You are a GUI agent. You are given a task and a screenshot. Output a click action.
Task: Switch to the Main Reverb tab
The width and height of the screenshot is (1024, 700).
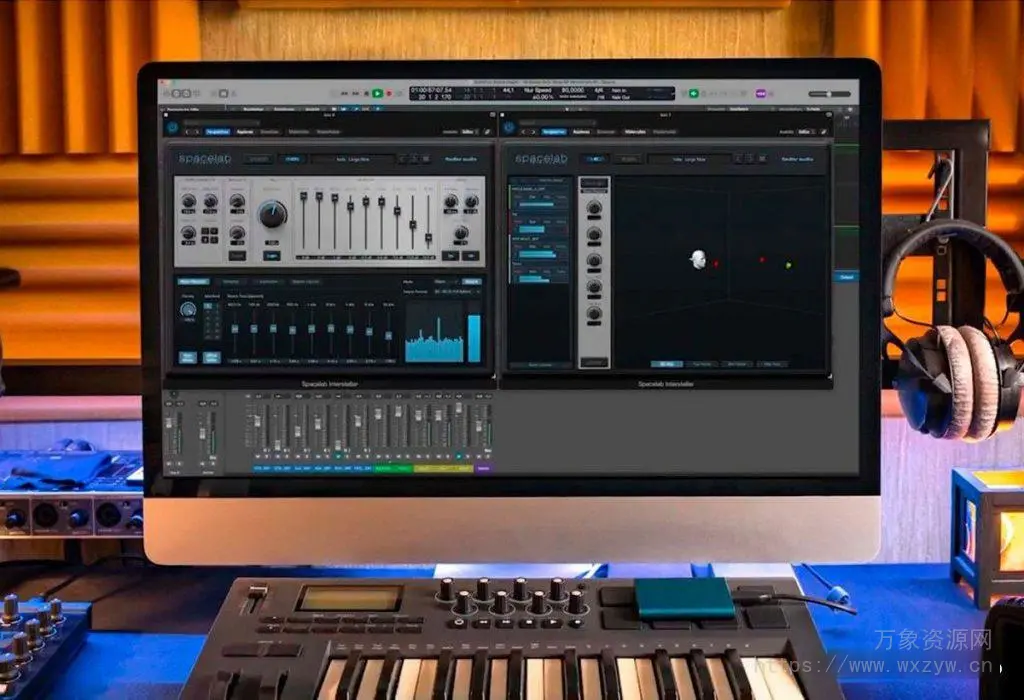click(x=194, y=282)
